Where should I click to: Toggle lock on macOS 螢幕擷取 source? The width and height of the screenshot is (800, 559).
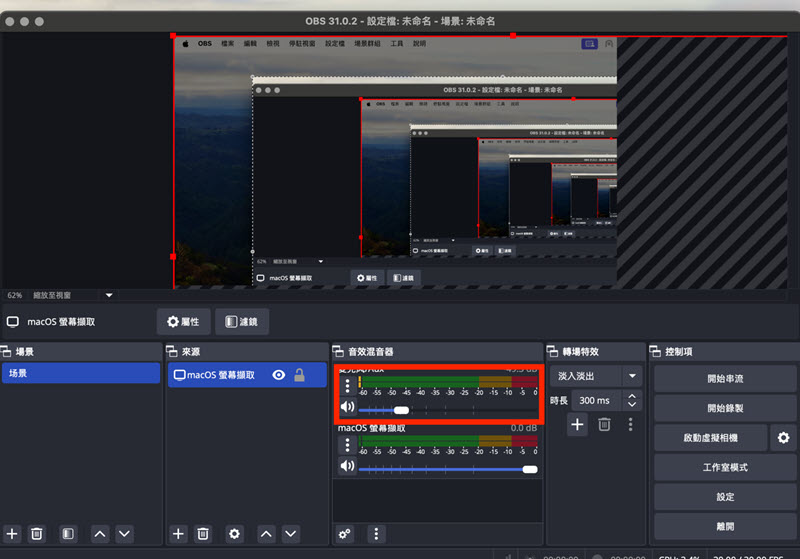[299, 375]
